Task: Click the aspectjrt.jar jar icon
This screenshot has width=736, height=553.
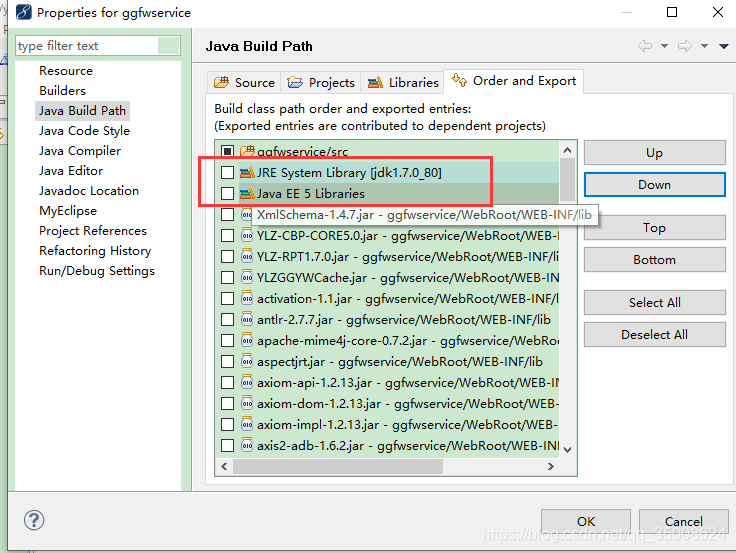Action: 247,361
